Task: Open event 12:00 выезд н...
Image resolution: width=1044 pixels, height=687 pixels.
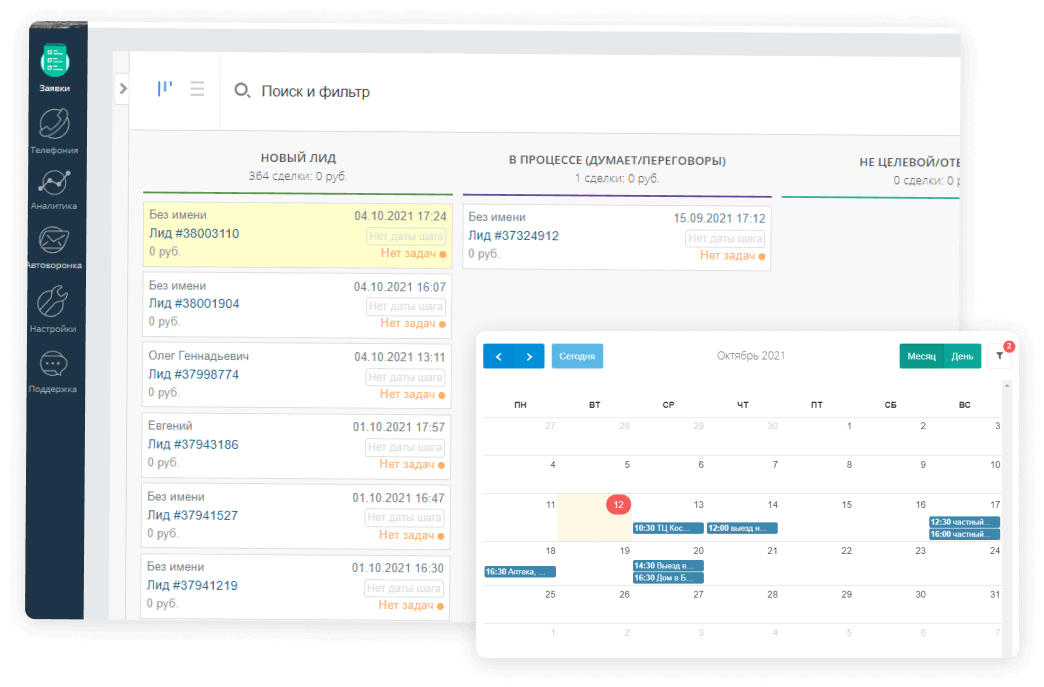Action: pyautogui.click(x=742, y=528)
